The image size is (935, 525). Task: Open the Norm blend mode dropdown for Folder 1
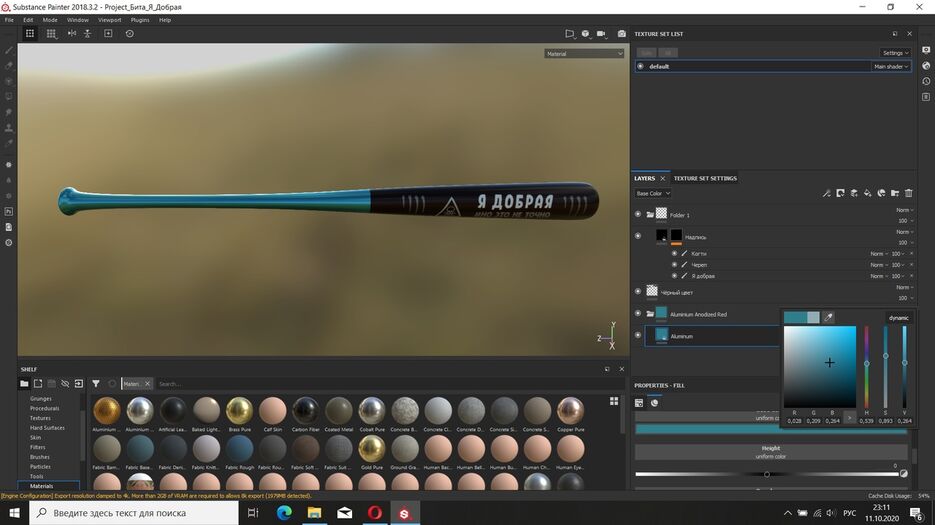(905, 210)
